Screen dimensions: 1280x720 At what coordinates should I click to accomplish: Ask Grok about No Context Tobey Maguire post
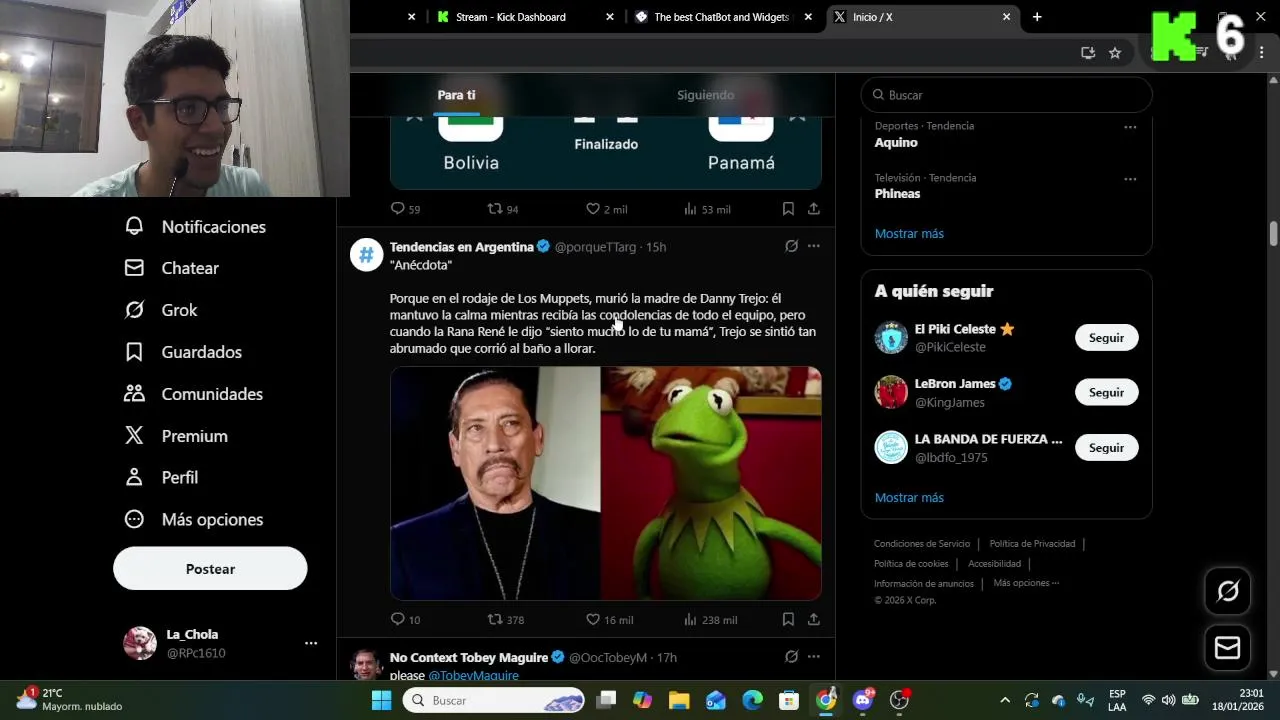click(x=791, y=657)
